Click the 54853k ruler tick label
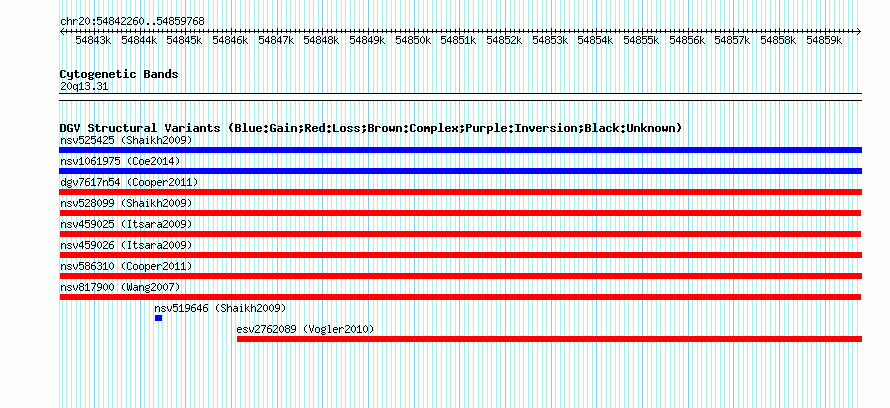890x408 pixels. point(550,40)
